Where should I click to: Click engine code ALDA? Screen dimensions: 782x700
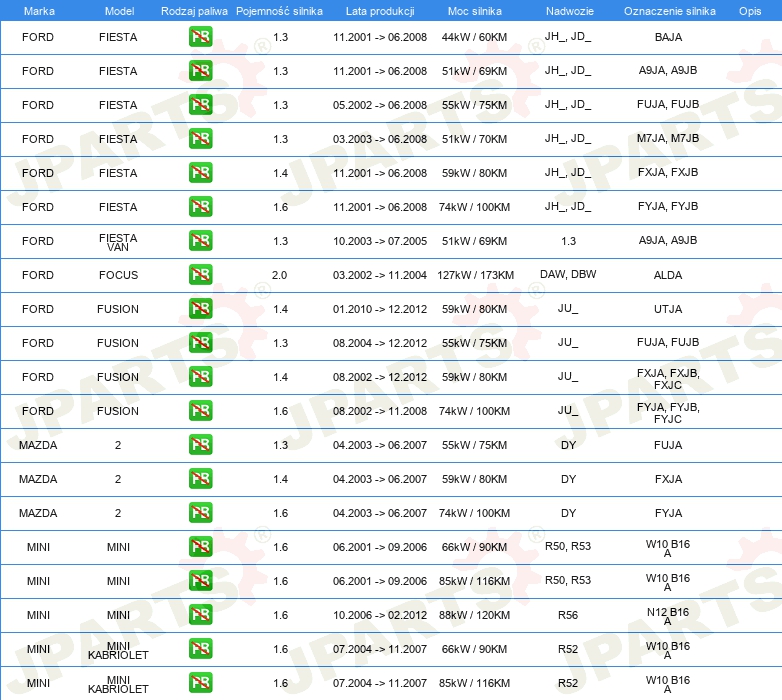[x=668, y=275]
